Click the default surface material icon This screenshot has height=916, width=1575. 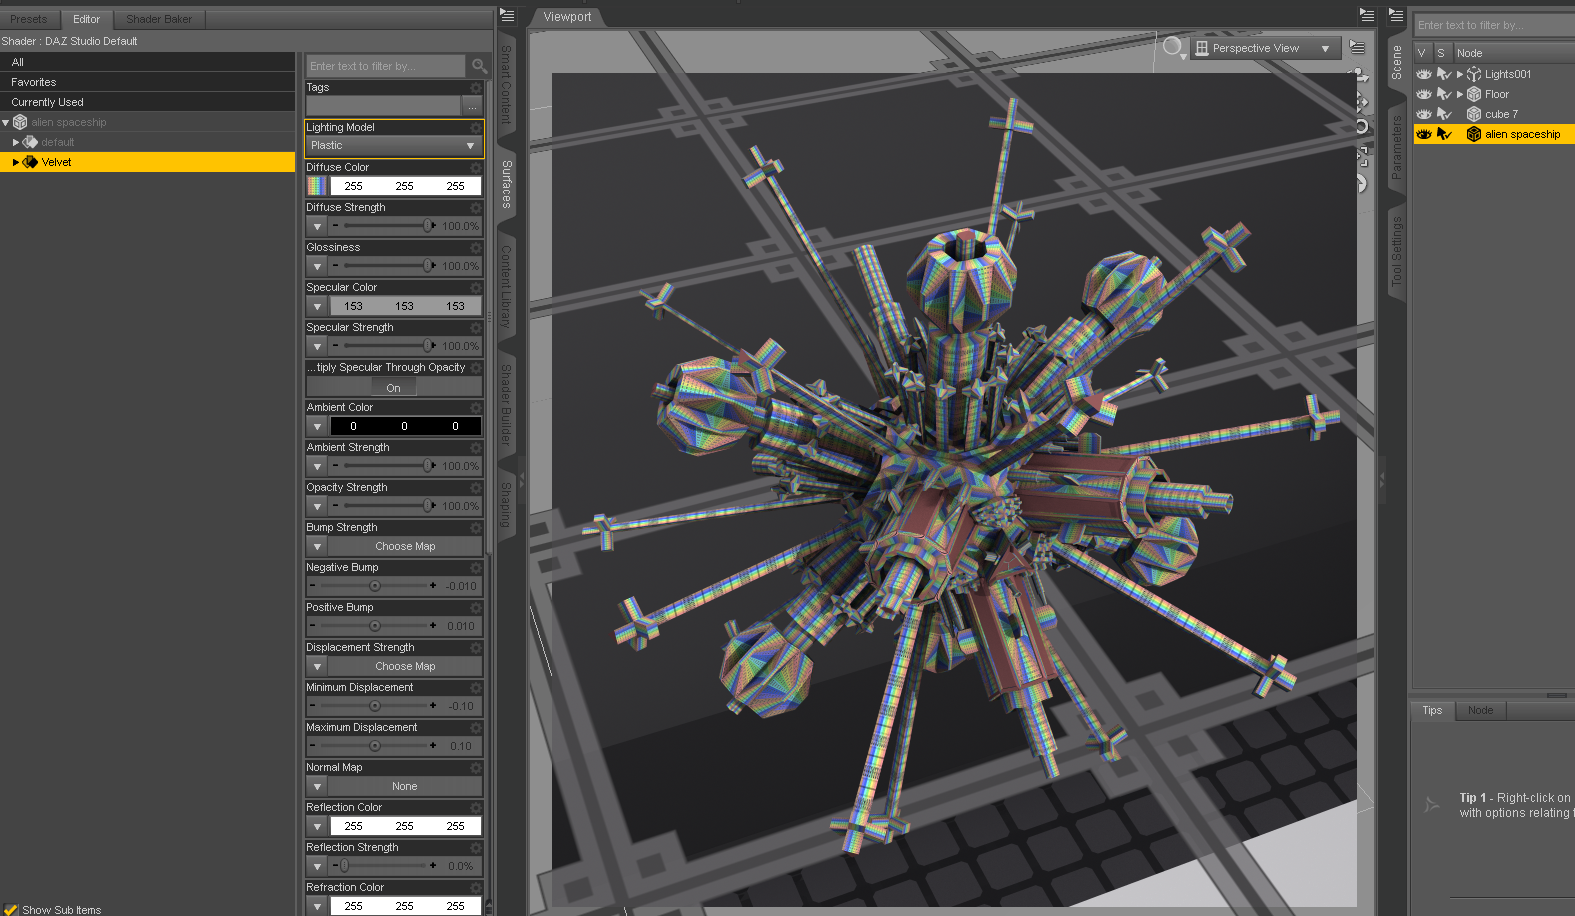click(x=30, y=142)
